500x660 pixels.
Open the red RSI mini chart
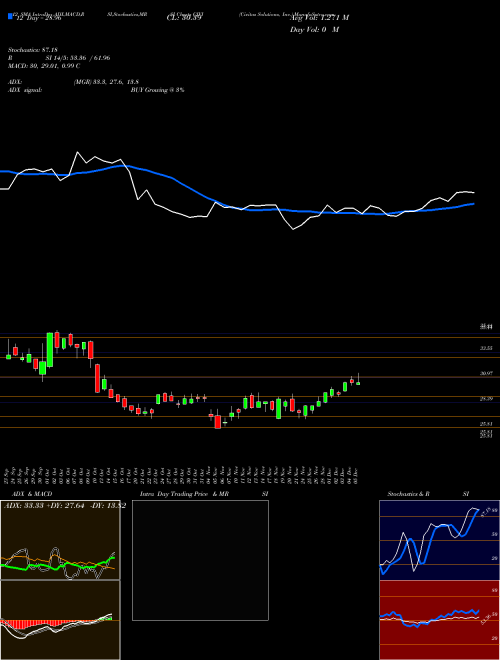coord(439,620)
